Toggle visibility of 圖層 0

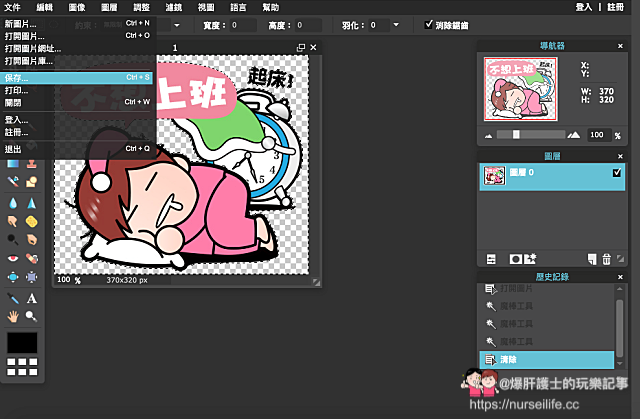point(616,173)
